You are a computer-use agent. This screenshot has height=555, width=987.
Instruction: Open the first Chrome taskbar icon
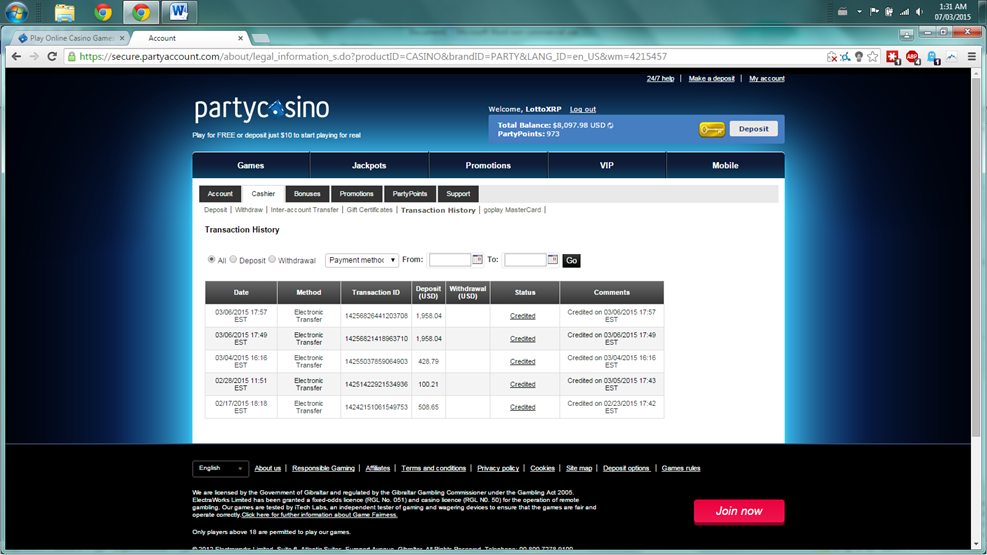click(x=103, y=12)
